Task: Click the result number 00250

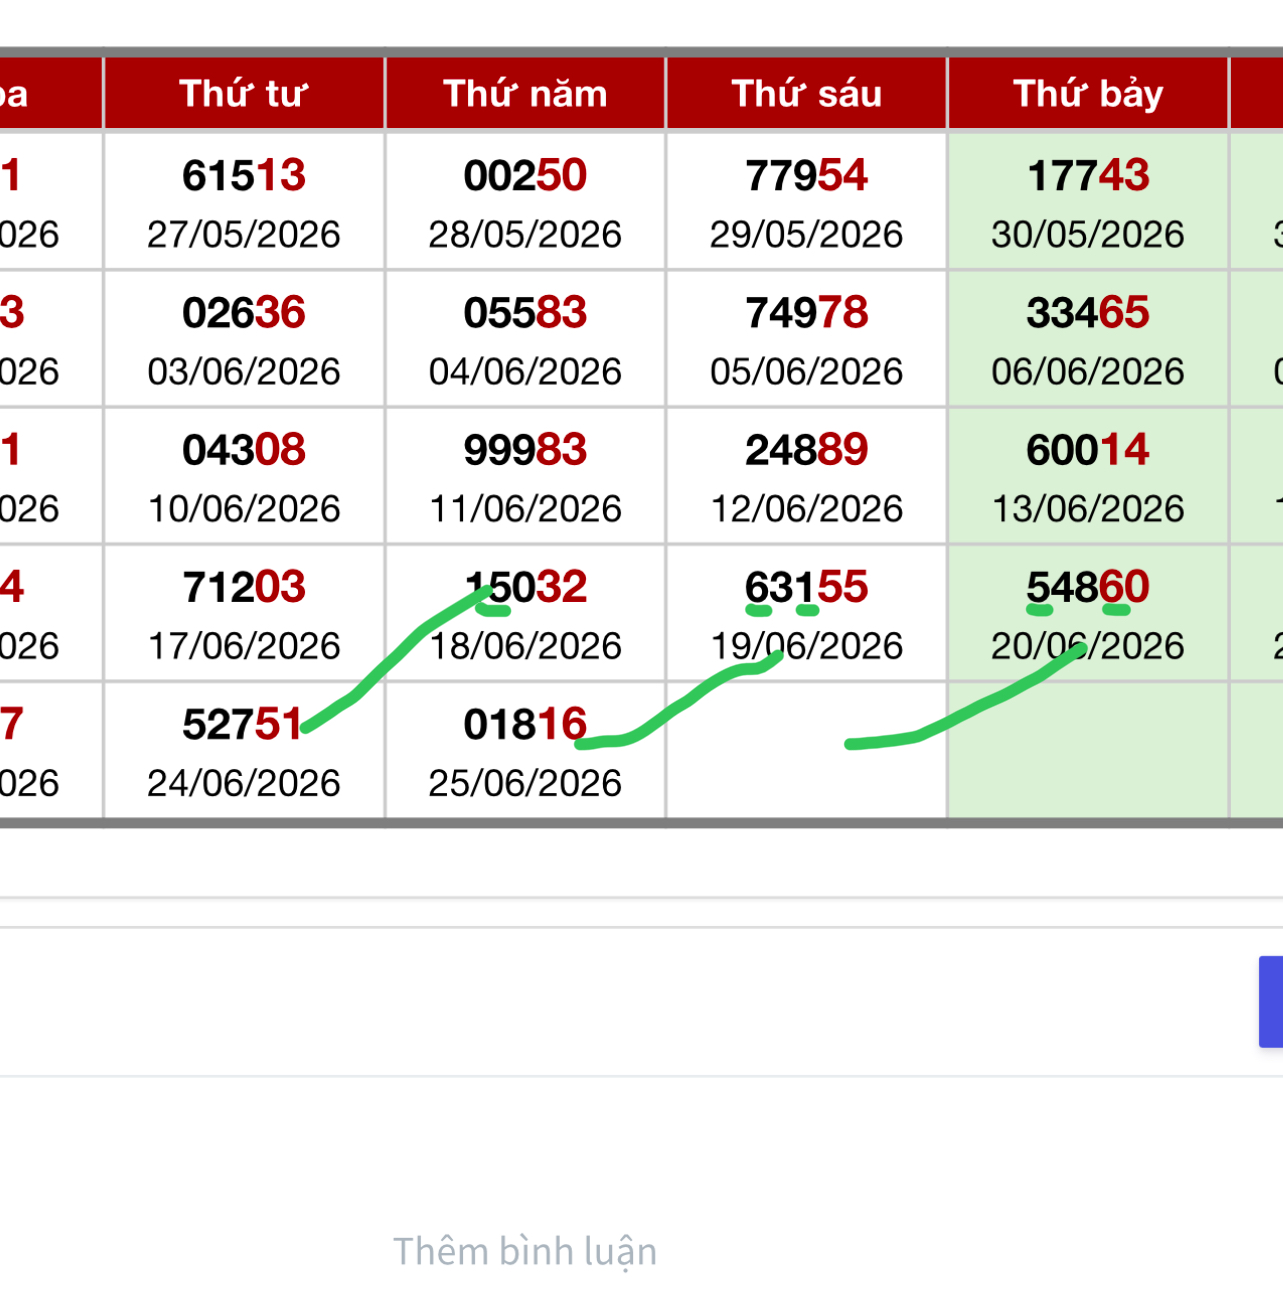Action: (526, 176)
